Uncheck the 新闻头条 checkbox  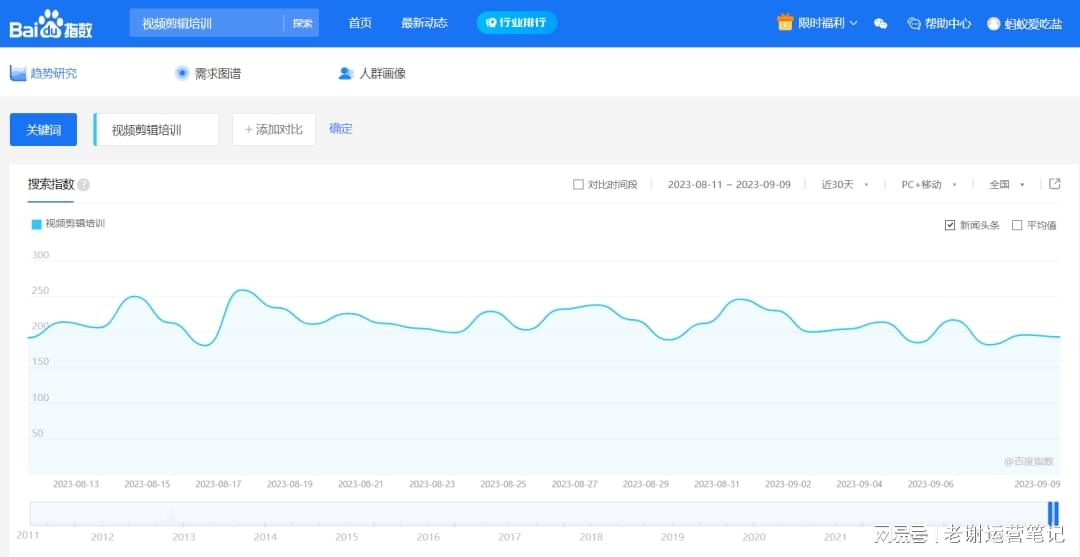(950, 225)
